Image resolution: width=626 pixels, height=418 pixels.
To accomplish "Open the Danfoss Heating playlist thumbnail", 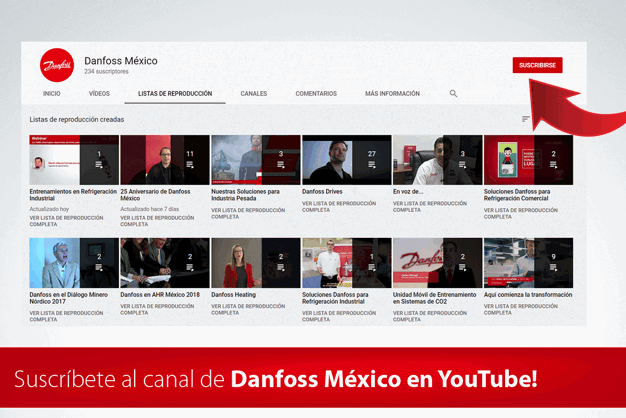I will [x=256, y=263].
